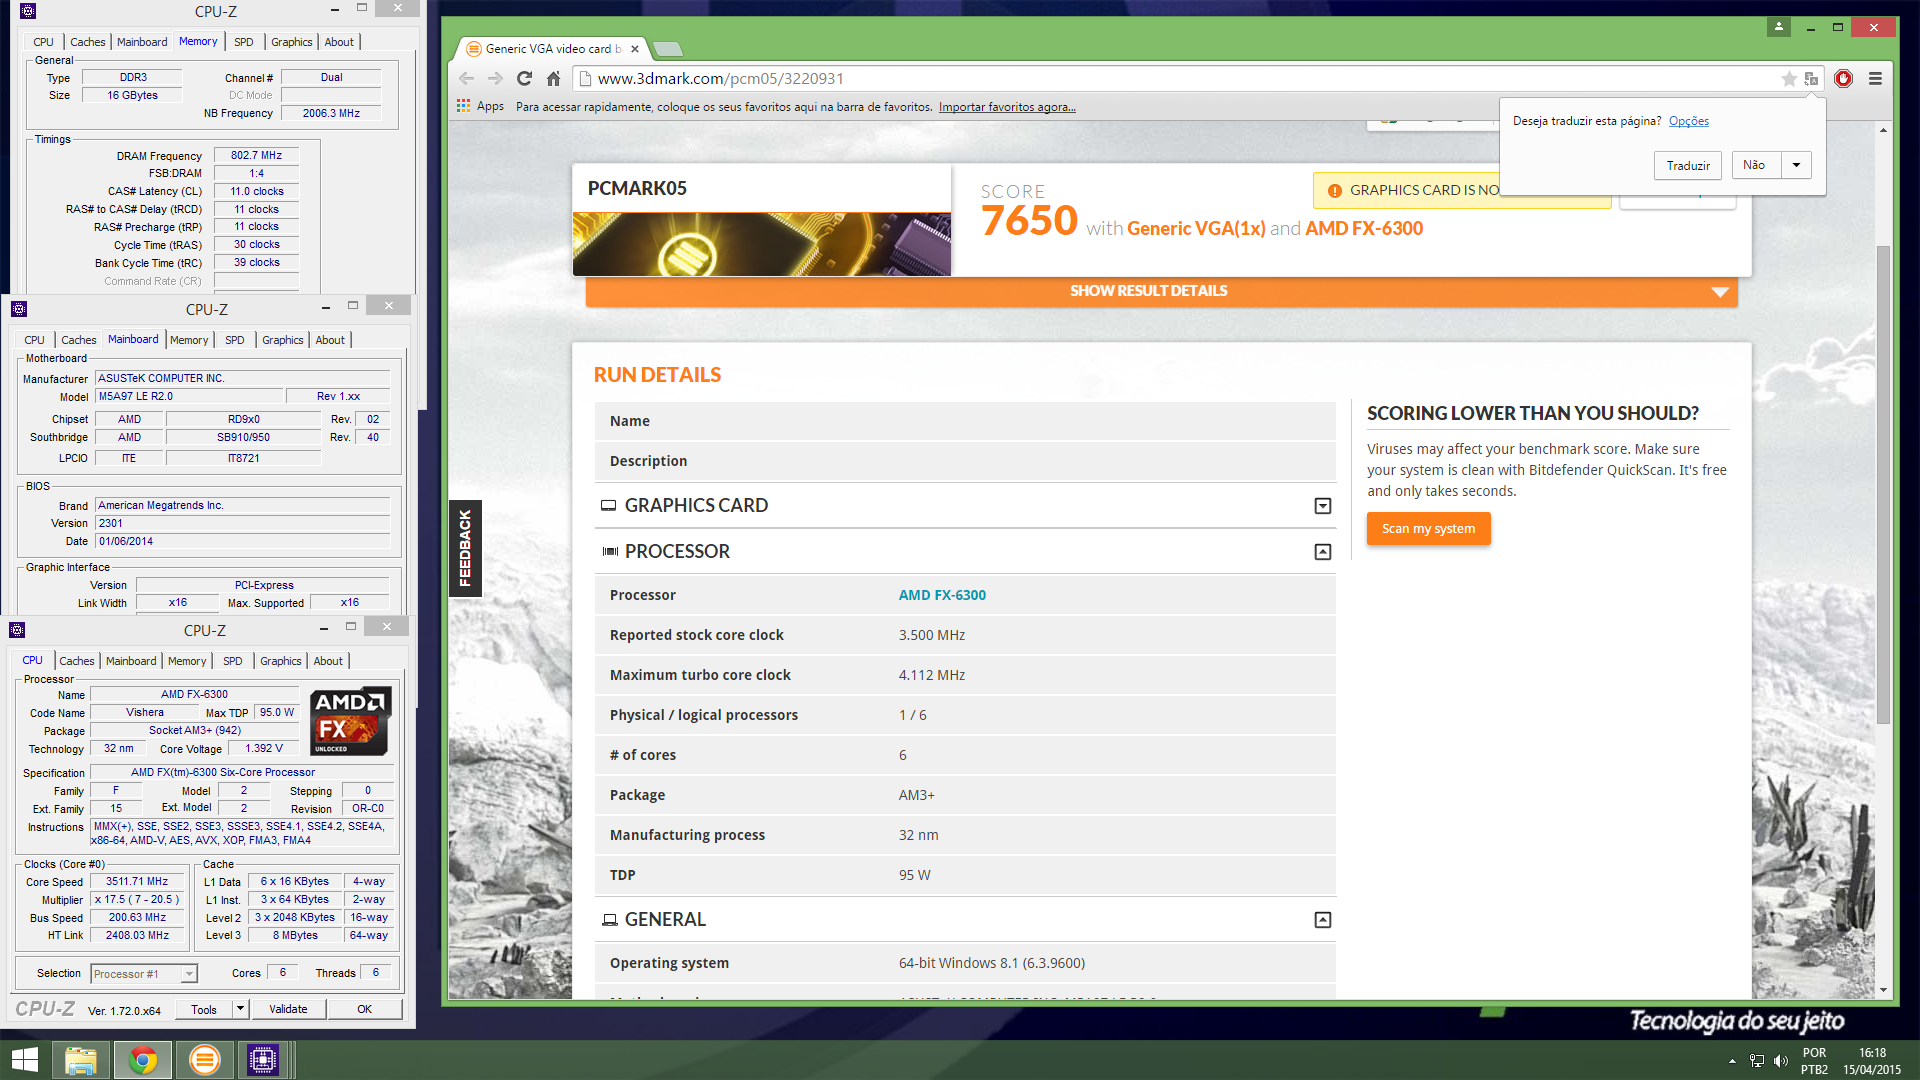Click the address bar URL field
The height and width of the screenshot is (1080, 1920).
1180,78
